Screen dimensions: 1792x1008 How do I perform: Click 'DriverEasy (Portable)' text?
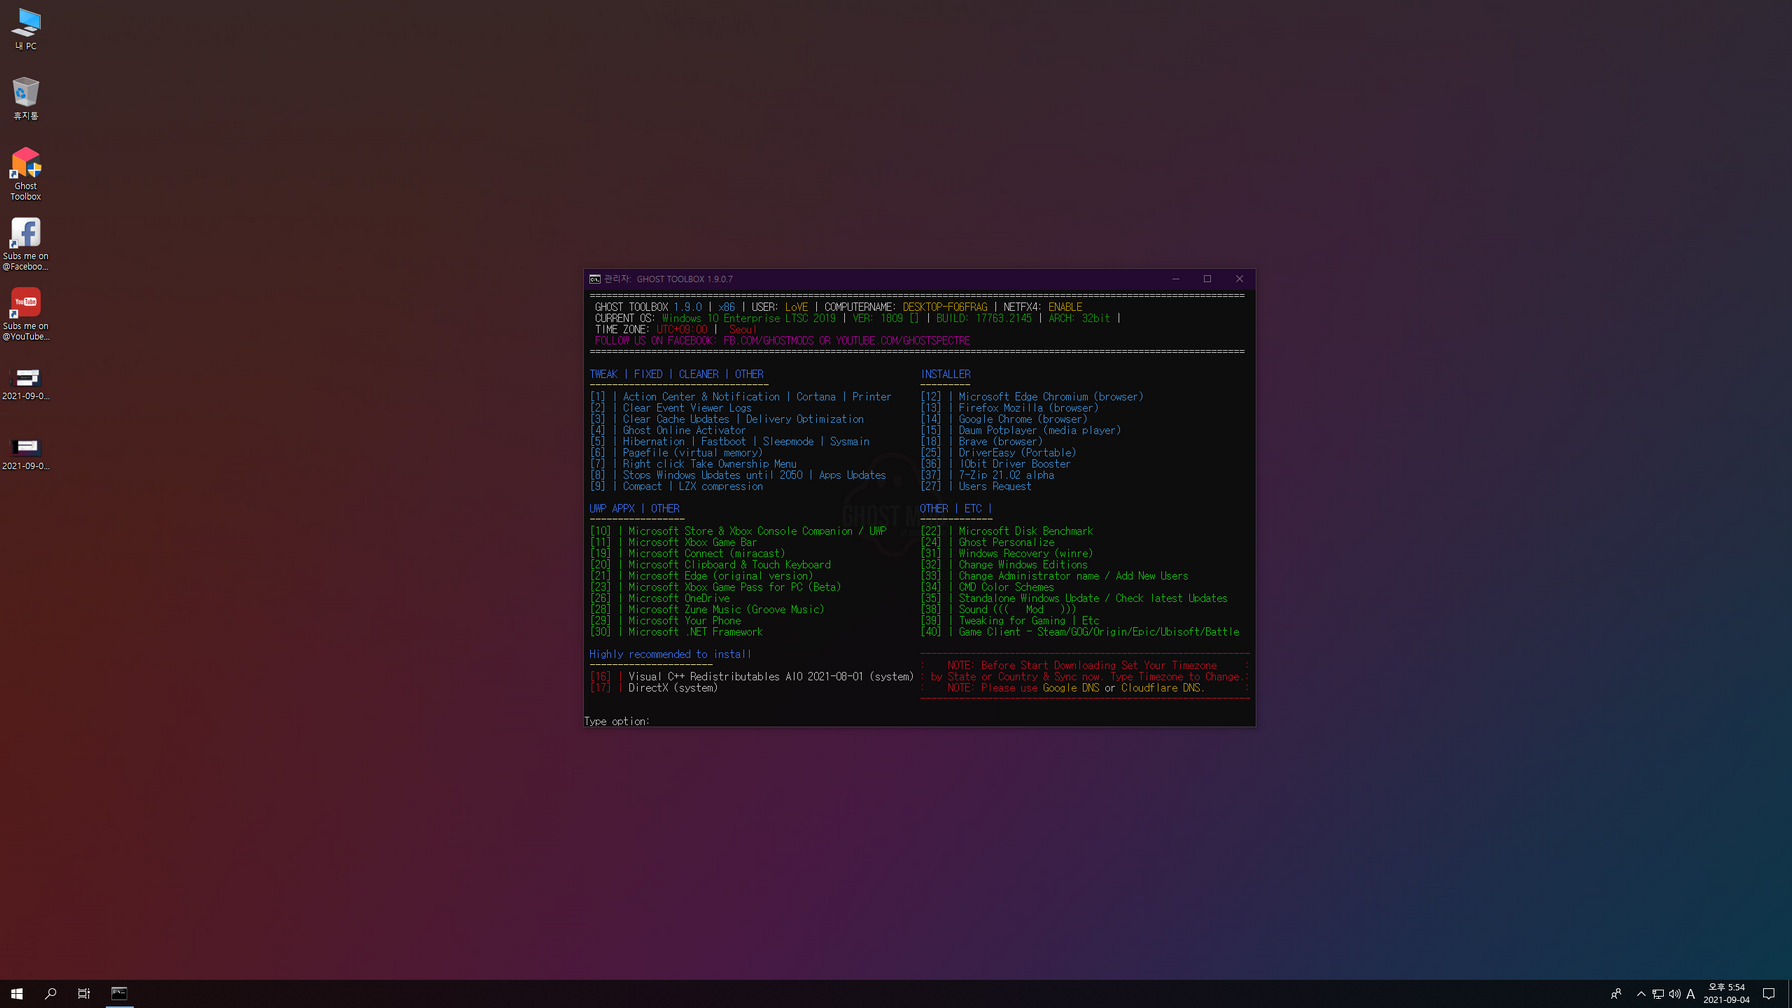[x=1017, y=453]
